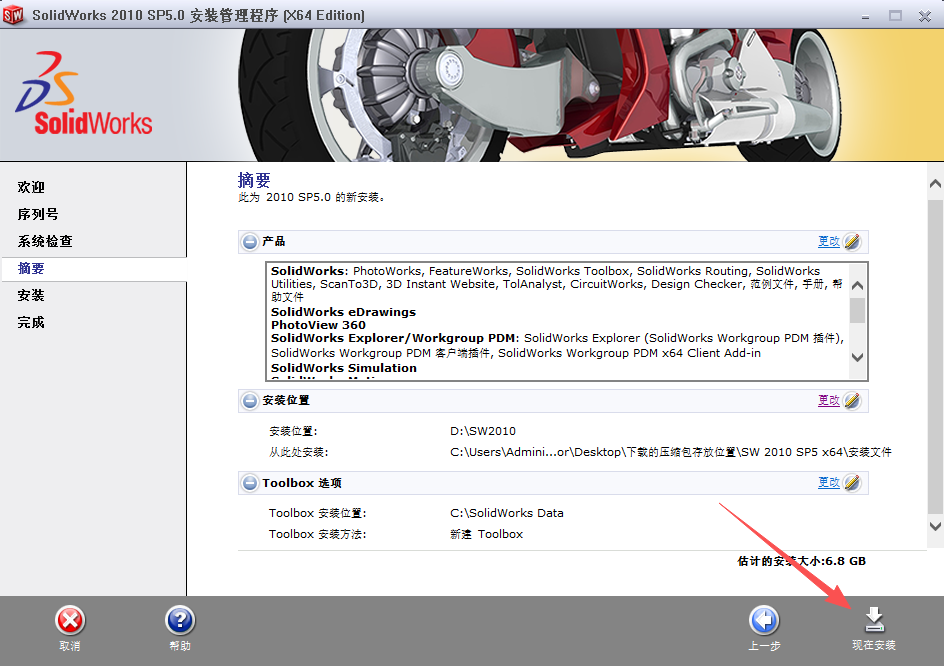Open help via the 帮助 question mark icon
Image resolution: width=944 pixels, height=666 pixels.
point(179,618)
